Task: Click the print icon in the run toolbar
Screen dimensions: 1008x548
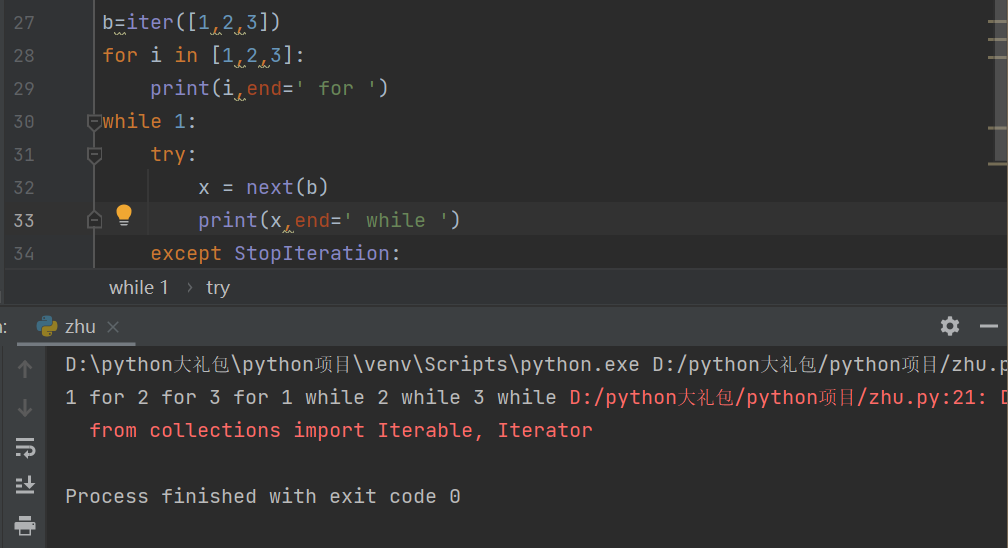Action: coord(26,524)
